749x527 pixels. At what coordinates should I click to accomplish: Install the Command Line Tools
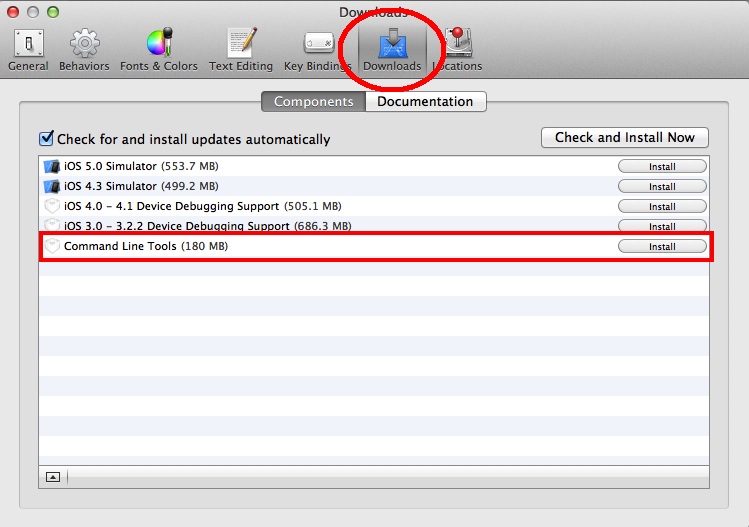[662, 247]
